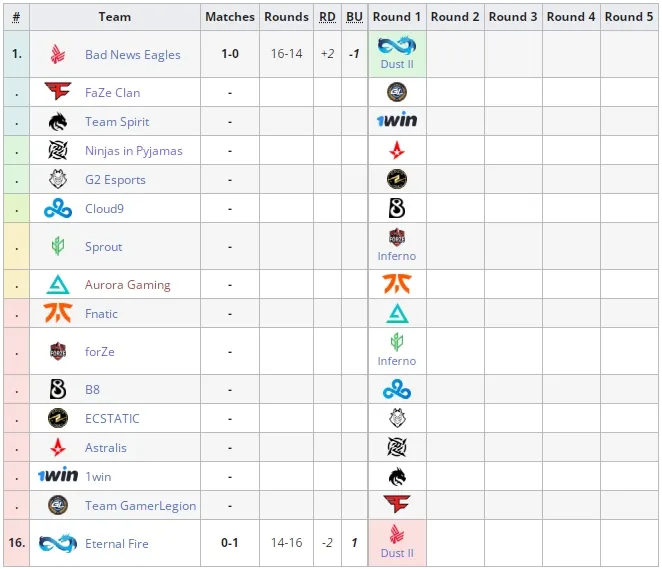Screen dimensions: 662x569
Task: Open the Bad News Eagles team link
Action: coord(133,54)
